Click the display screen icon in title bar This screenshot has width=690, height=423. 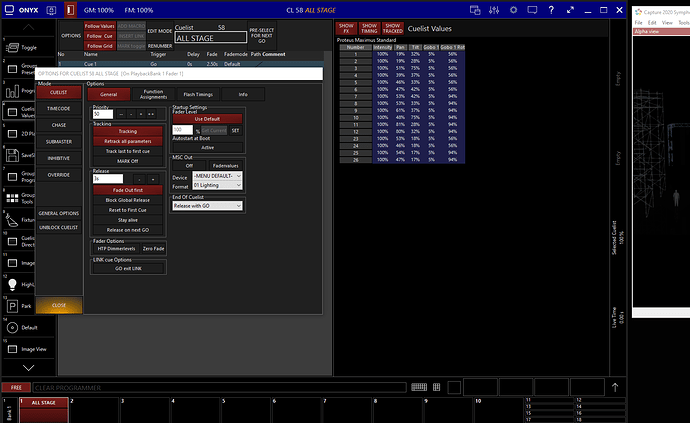click(x=532, y=10)
